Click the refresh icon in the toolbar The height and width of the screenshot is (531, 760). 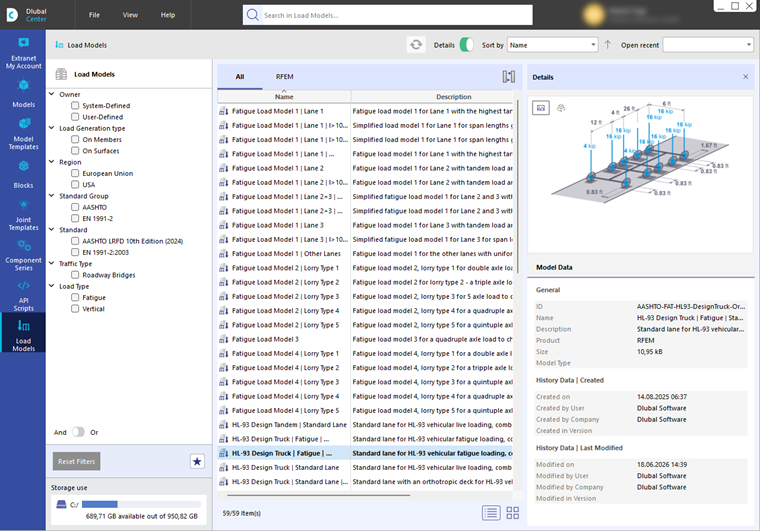tap(416, 45)
